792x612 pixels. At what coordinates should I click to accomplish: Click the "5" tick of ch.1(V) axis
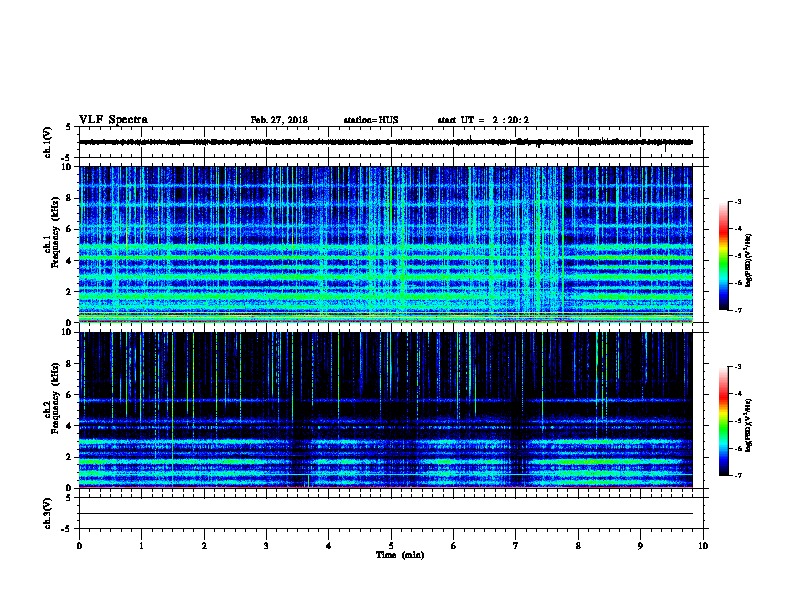(x=69, y=127)
